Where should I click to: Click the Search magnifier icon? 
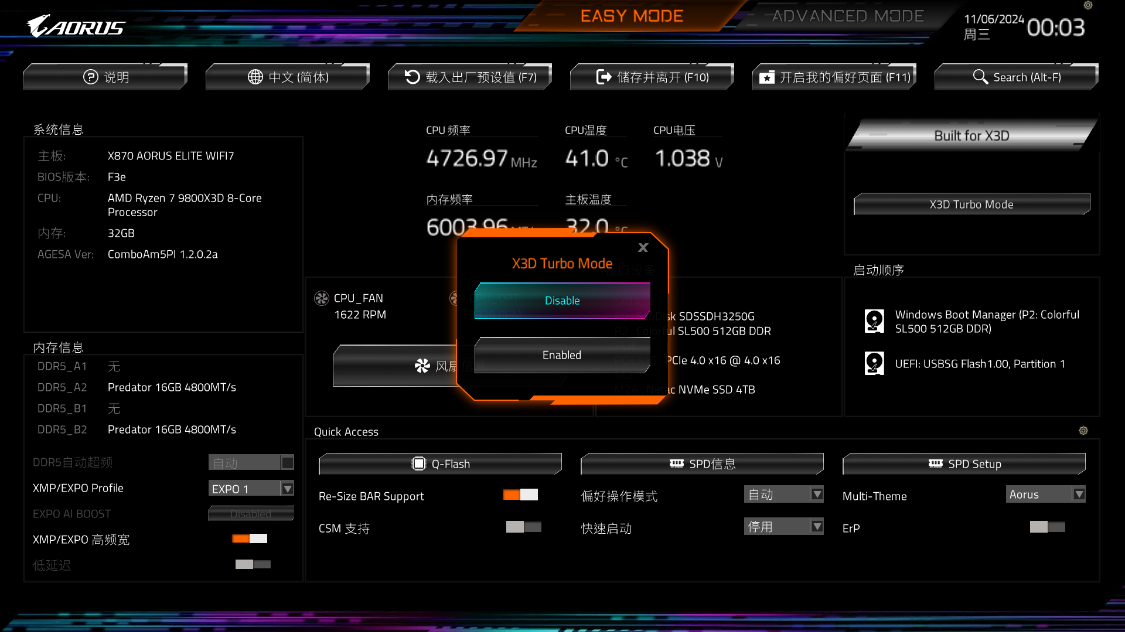[980, 77]
